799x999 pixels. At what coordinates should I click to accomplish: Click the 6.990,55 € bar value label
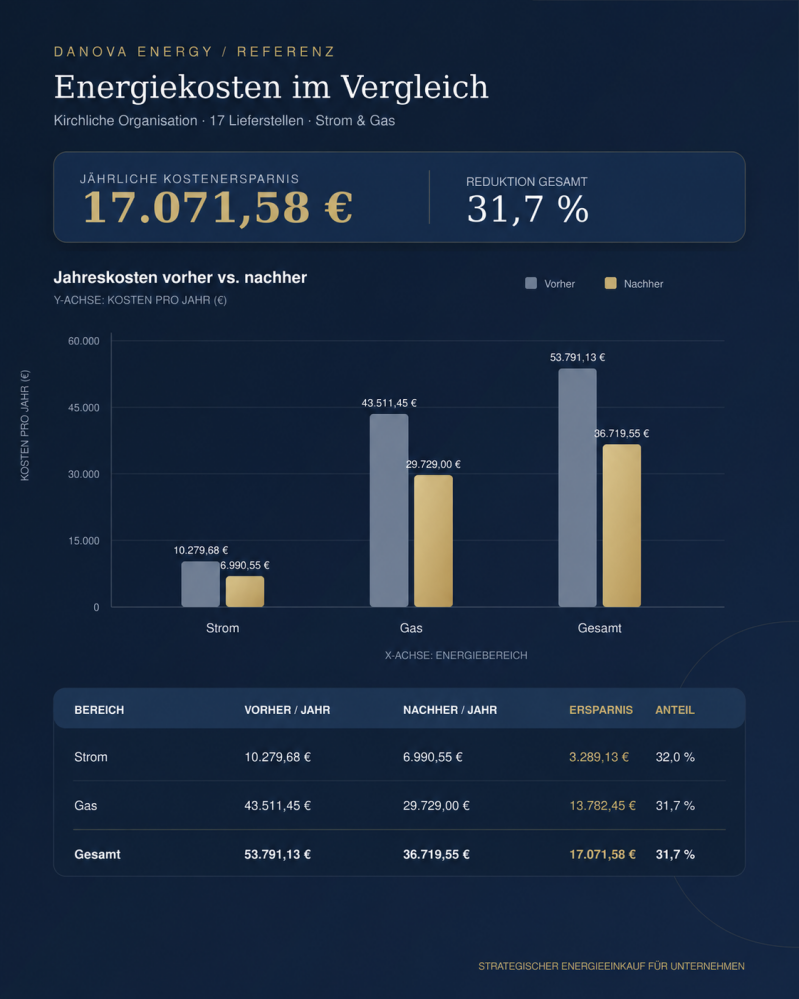(x=245, y=566)
